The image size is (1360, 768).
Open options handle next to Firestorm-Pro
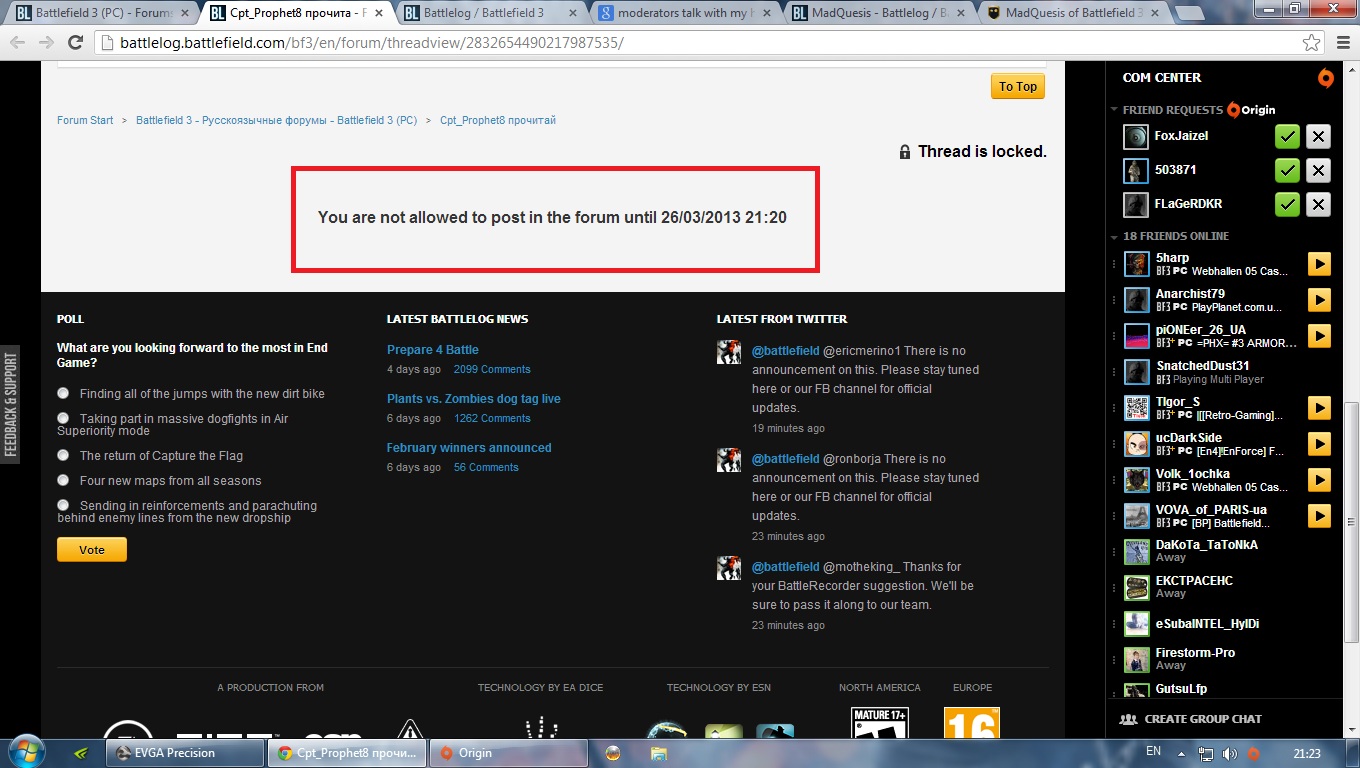1115,659
